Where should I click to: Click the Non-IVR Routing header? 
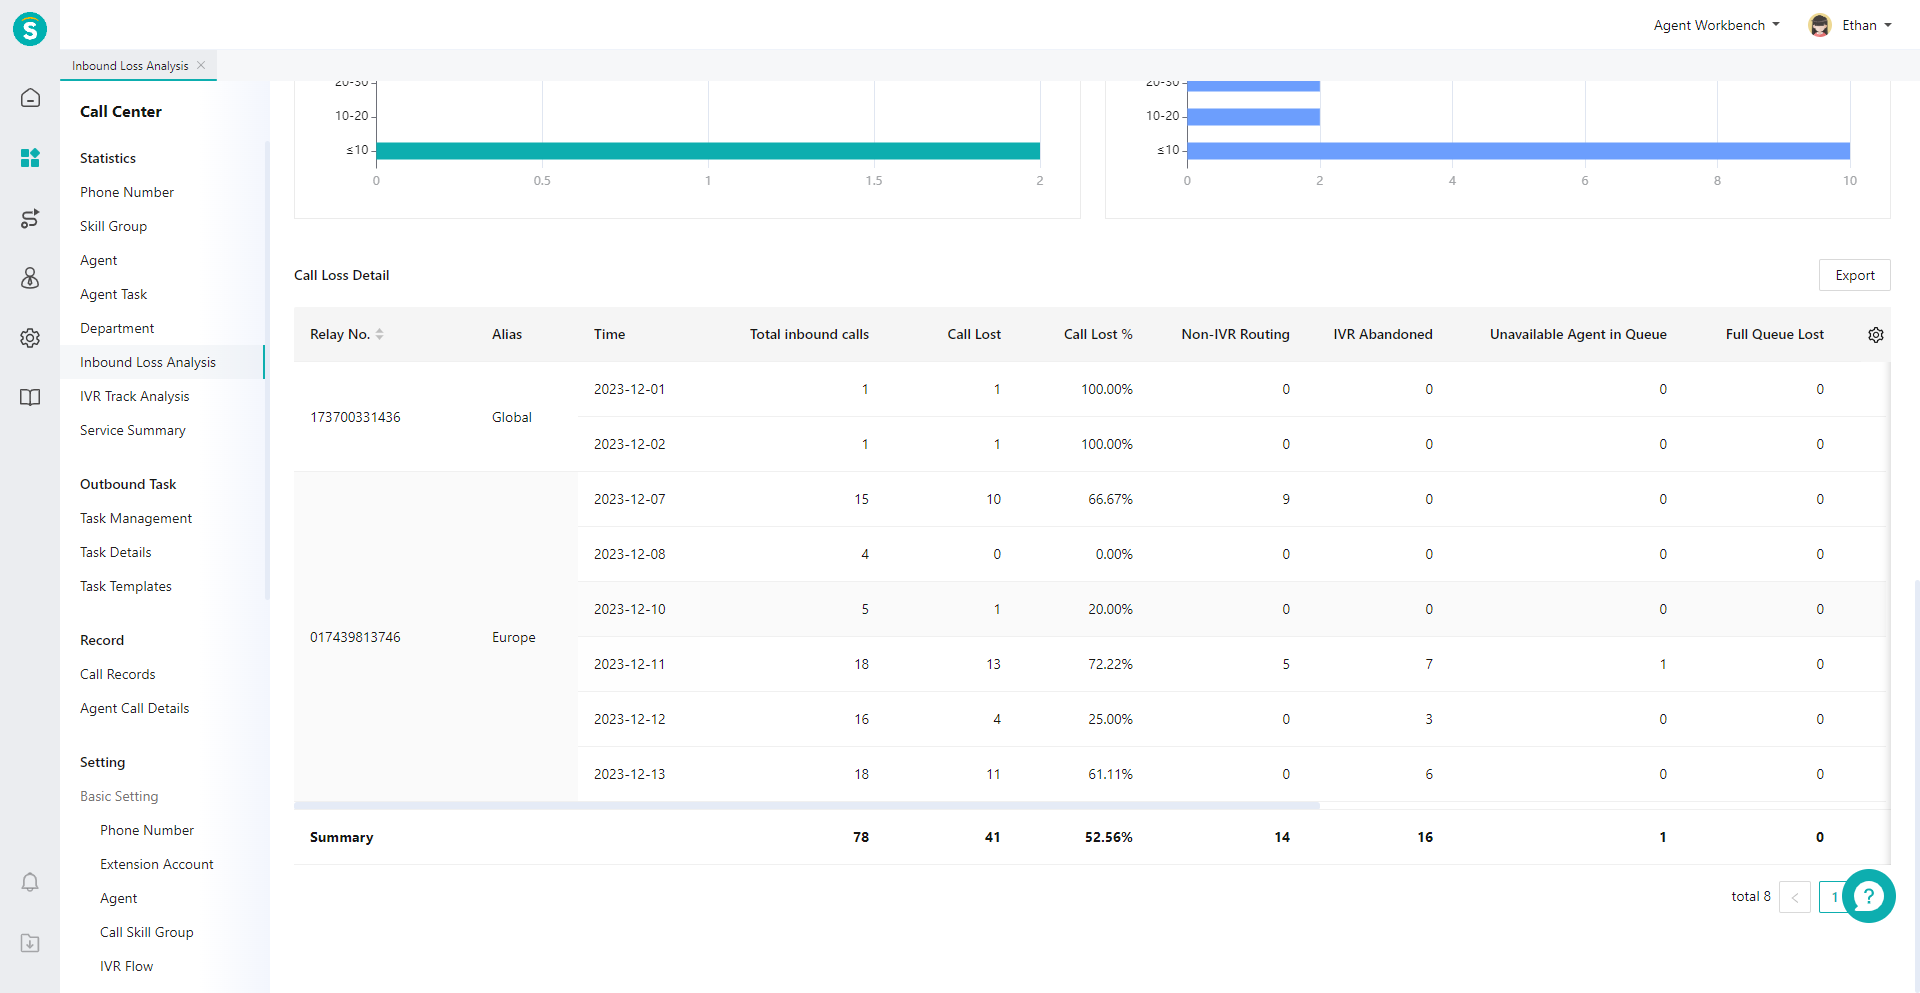1235,334
